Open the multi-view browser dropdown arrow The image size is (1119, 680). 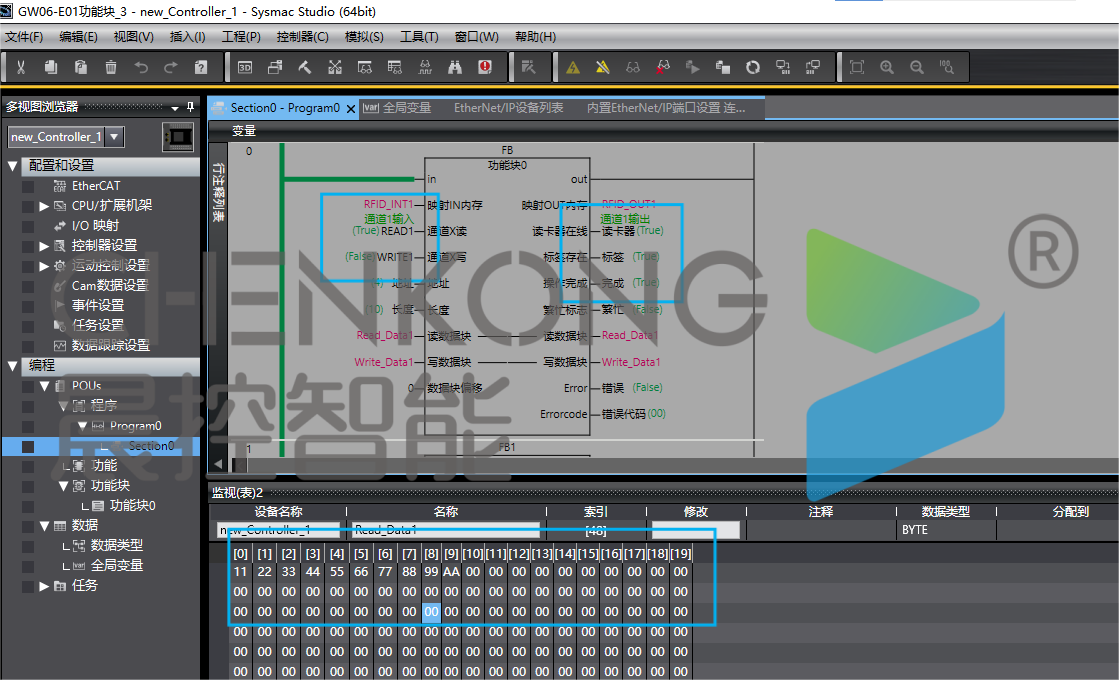pyautogui.click(x=175, y=108)
